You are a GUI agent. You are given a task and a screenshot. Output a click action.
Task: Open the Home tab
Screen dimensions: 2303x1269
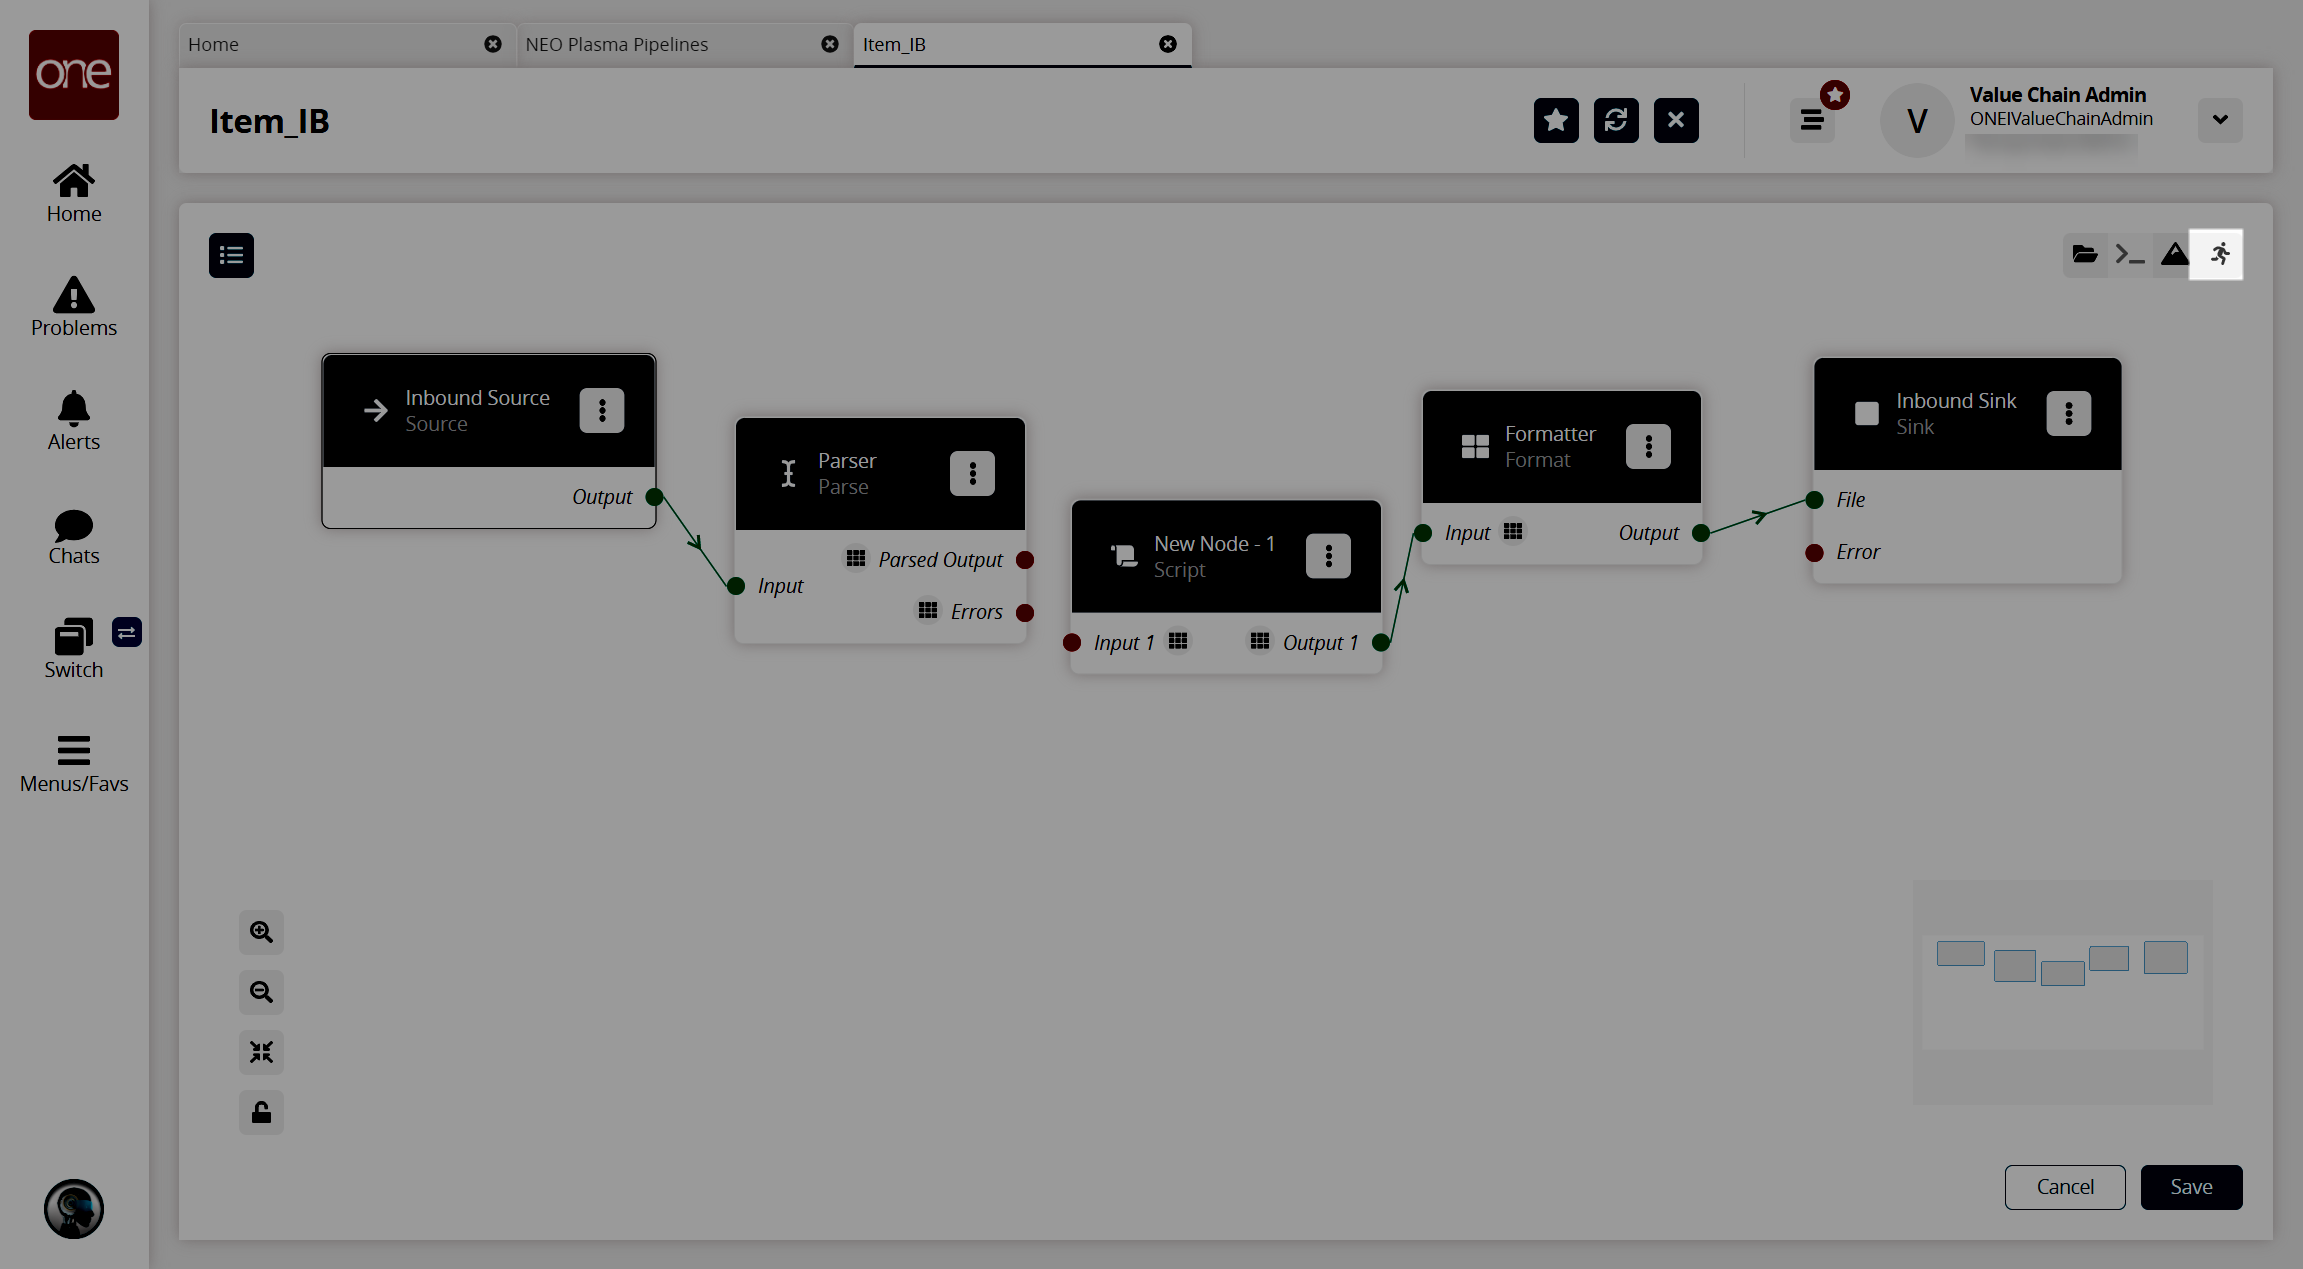(212, 44)
